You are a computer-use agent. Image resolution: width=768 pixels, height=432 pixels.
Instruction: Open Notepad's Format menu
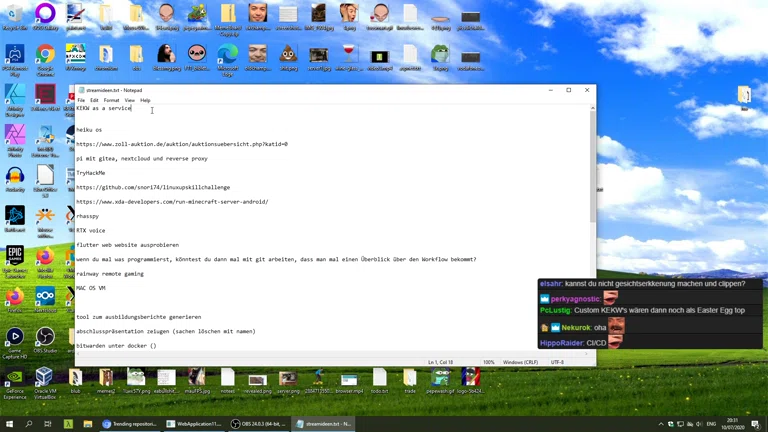[111, 100]
